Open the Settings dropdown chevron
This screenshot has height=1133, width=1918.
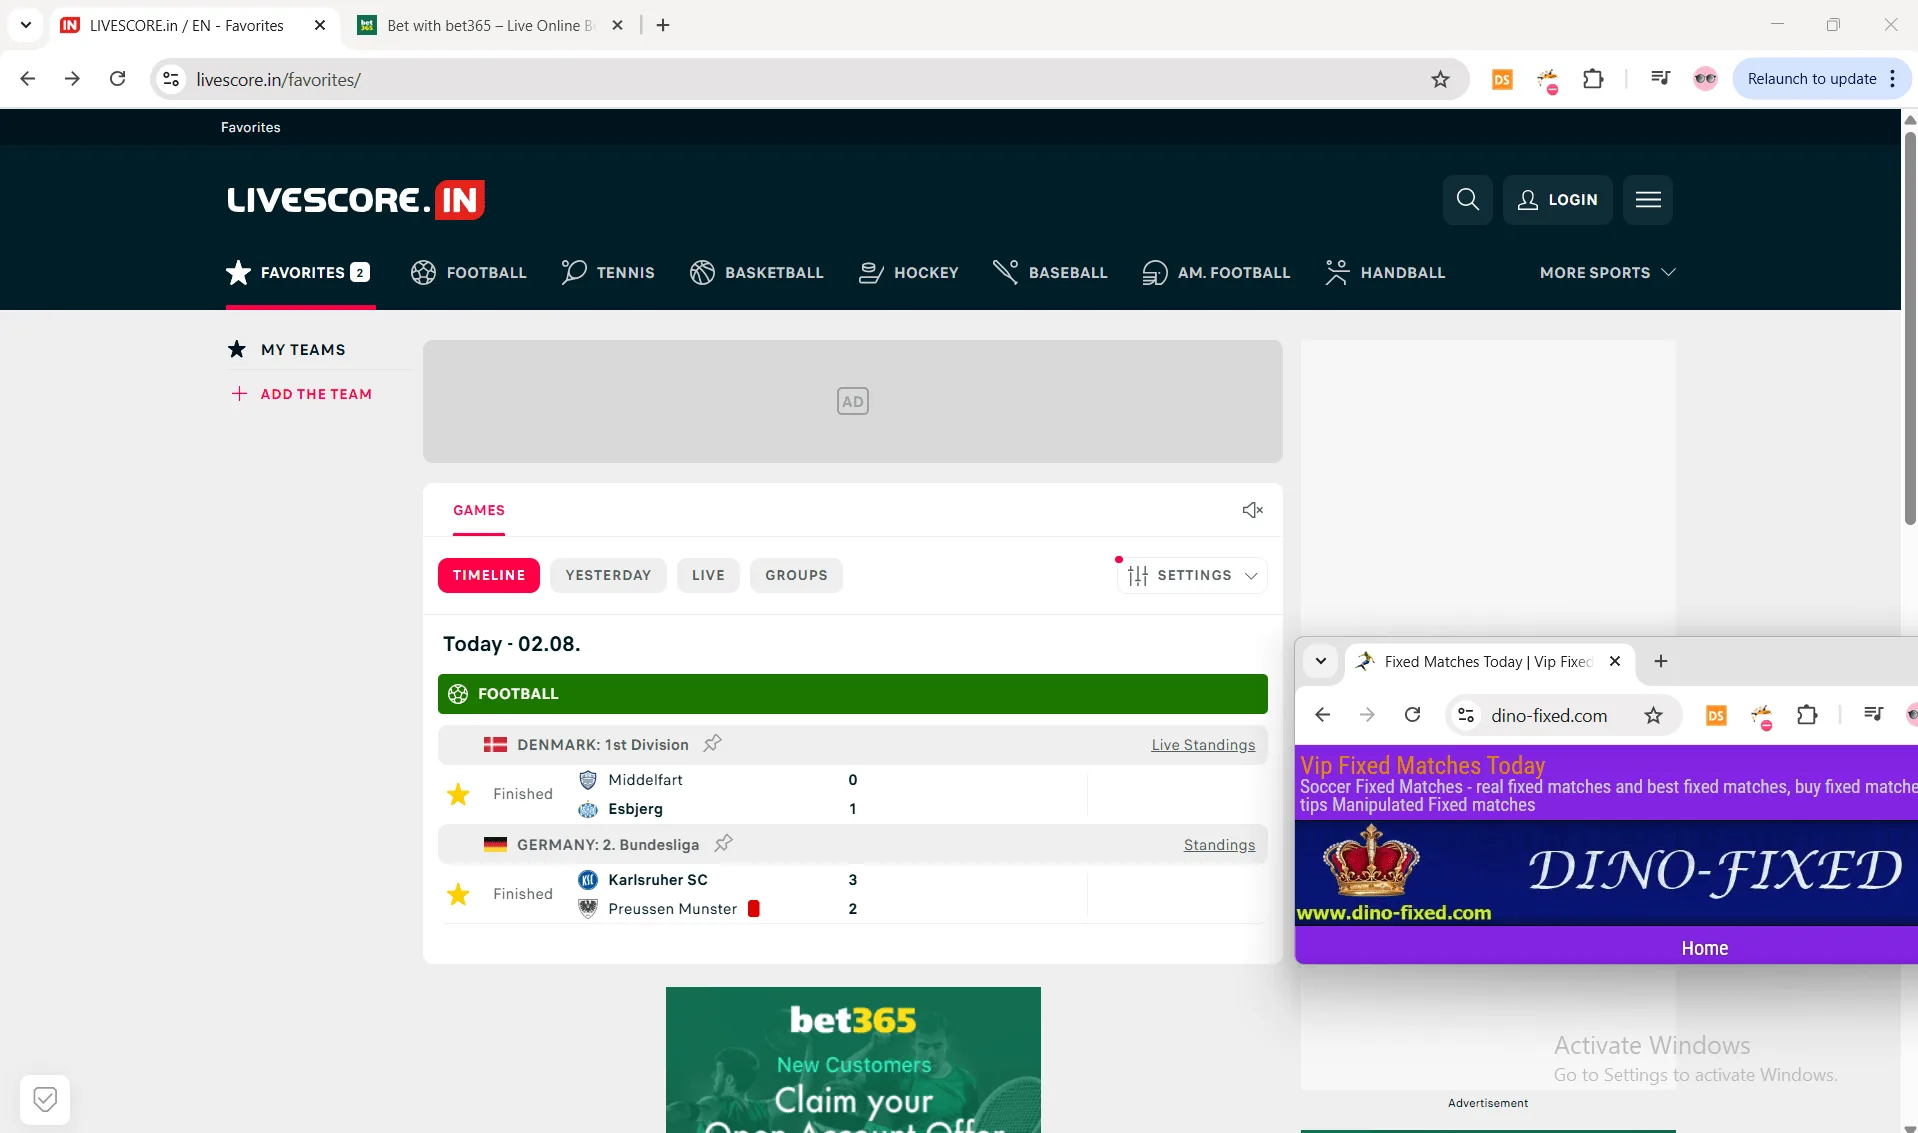[1251, 575]
